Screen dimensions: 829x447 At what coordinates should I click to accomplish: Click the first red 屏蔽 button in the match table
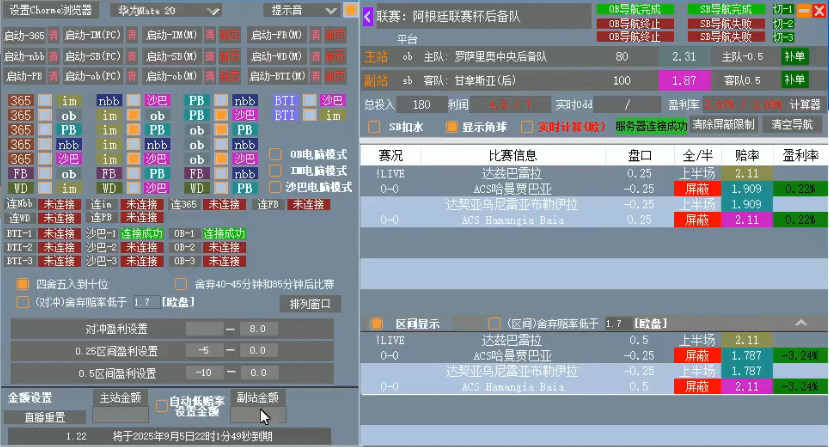click(699, 188)
